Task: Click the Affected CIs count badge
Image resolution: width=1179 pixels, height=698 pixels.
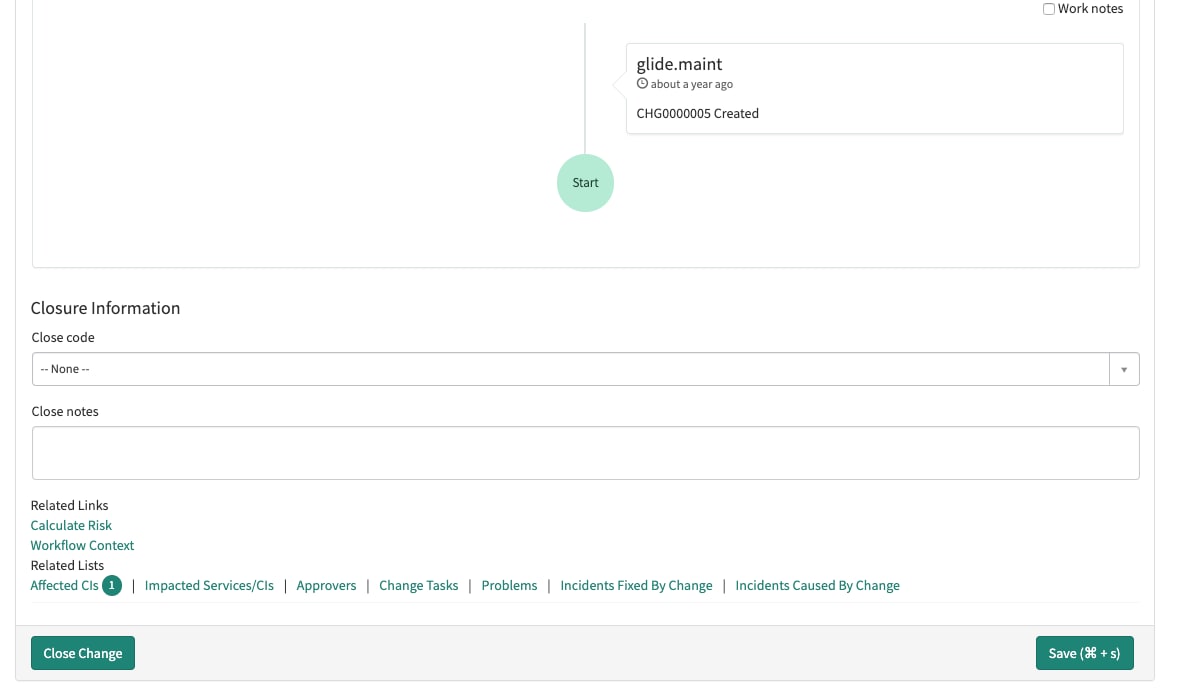Action: pyautogui.click(x=111, y=585)
